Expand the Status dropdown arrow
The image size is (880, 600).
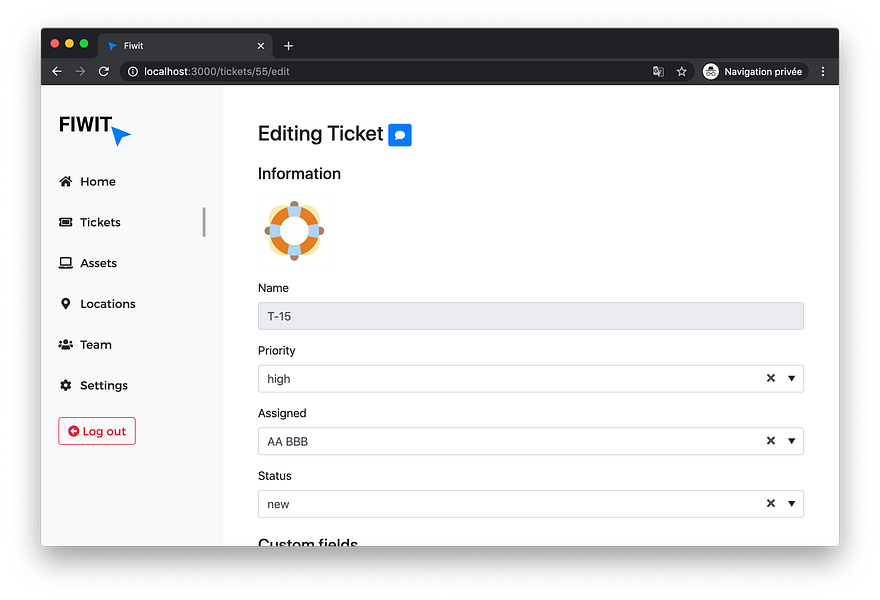tap(791, 503)
